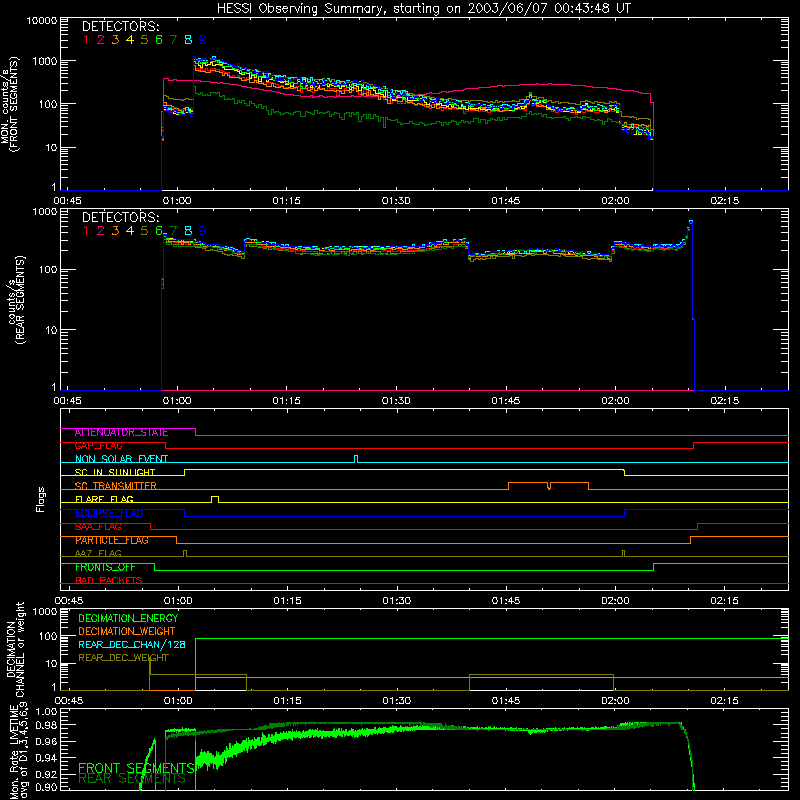Click the PARTICLE_FLAG label
The image size is (800, 800).
tap(112, 540)
